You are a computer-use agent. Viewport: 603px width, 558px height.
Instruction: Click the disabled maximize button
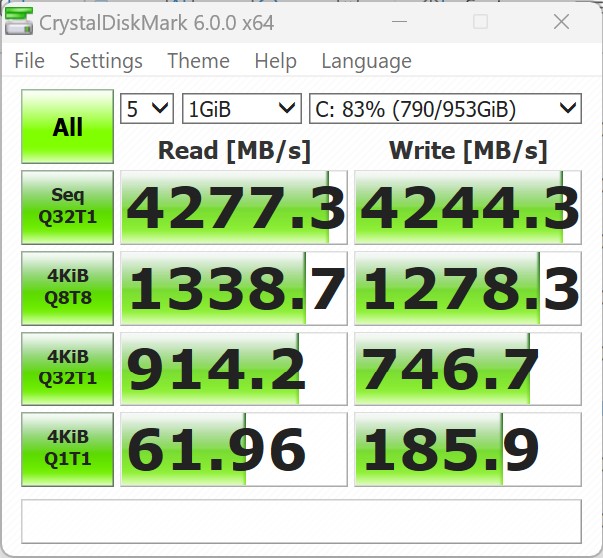[x=480, y=22]
